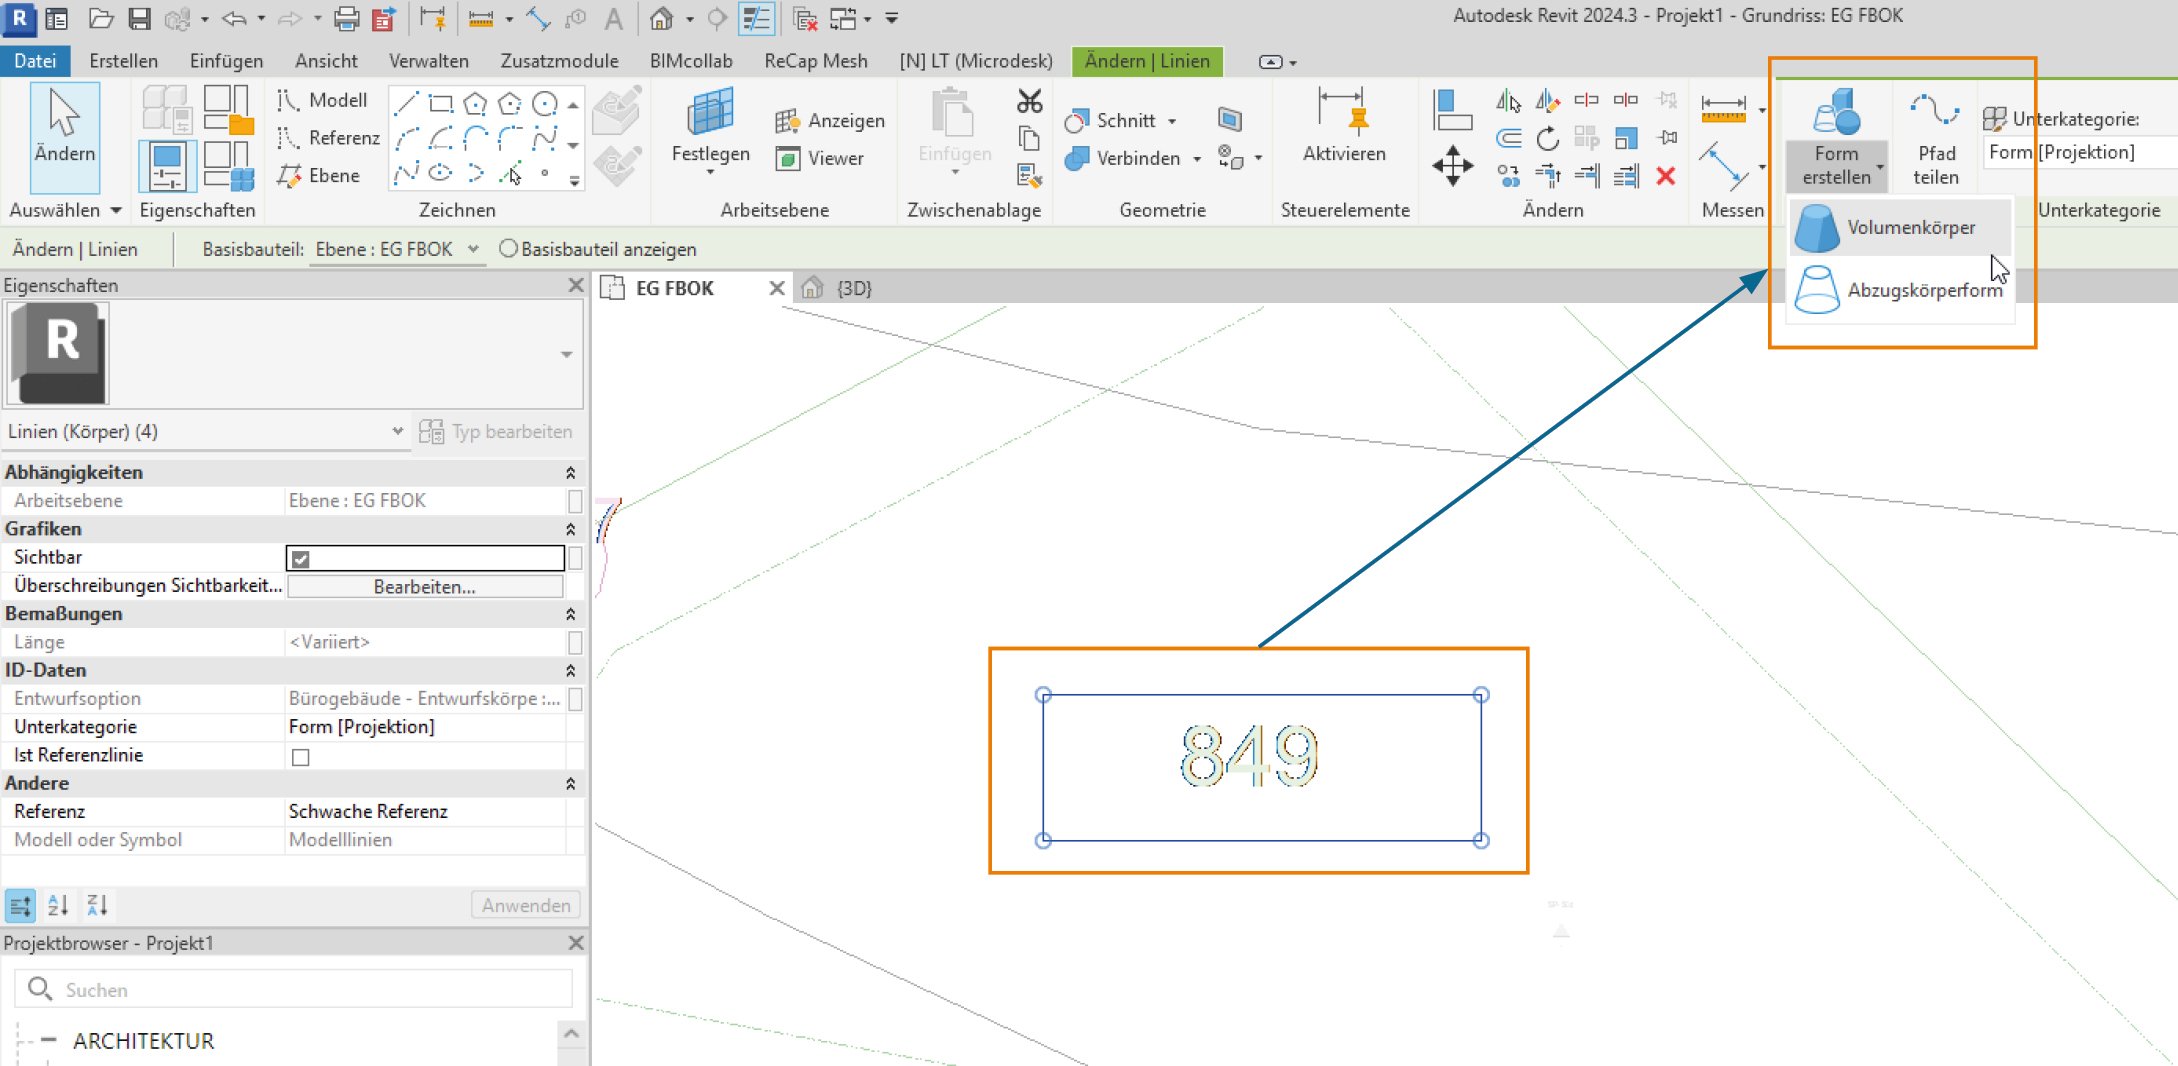Choose Volumenkörper from the menu
Image resolution: width=2178 pixels, height=1066 pixels.
pyautogui.click(x=1899, y=227)
